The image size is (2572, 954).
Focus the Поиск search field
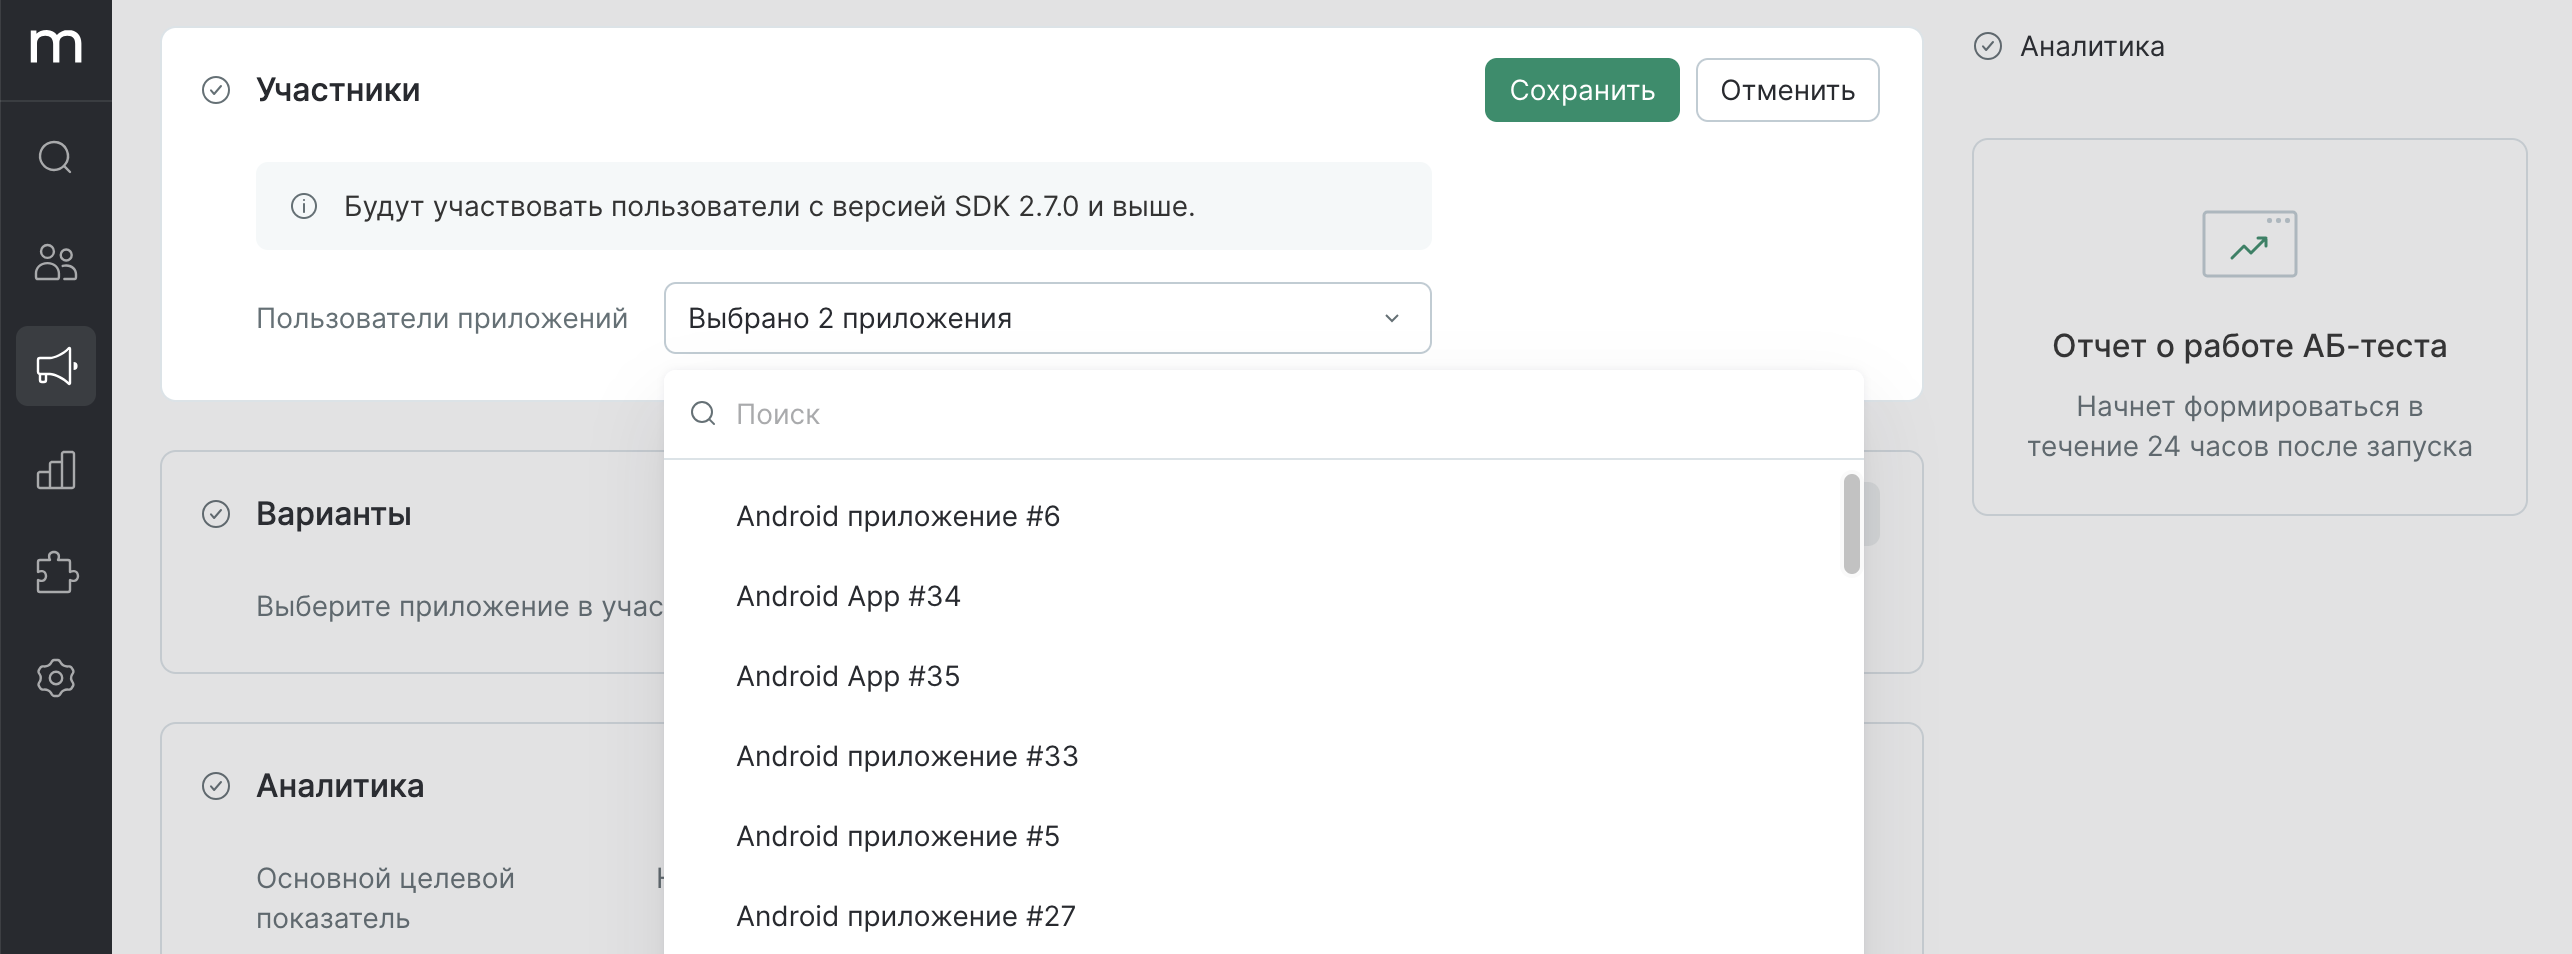(x=1264, y=414)
